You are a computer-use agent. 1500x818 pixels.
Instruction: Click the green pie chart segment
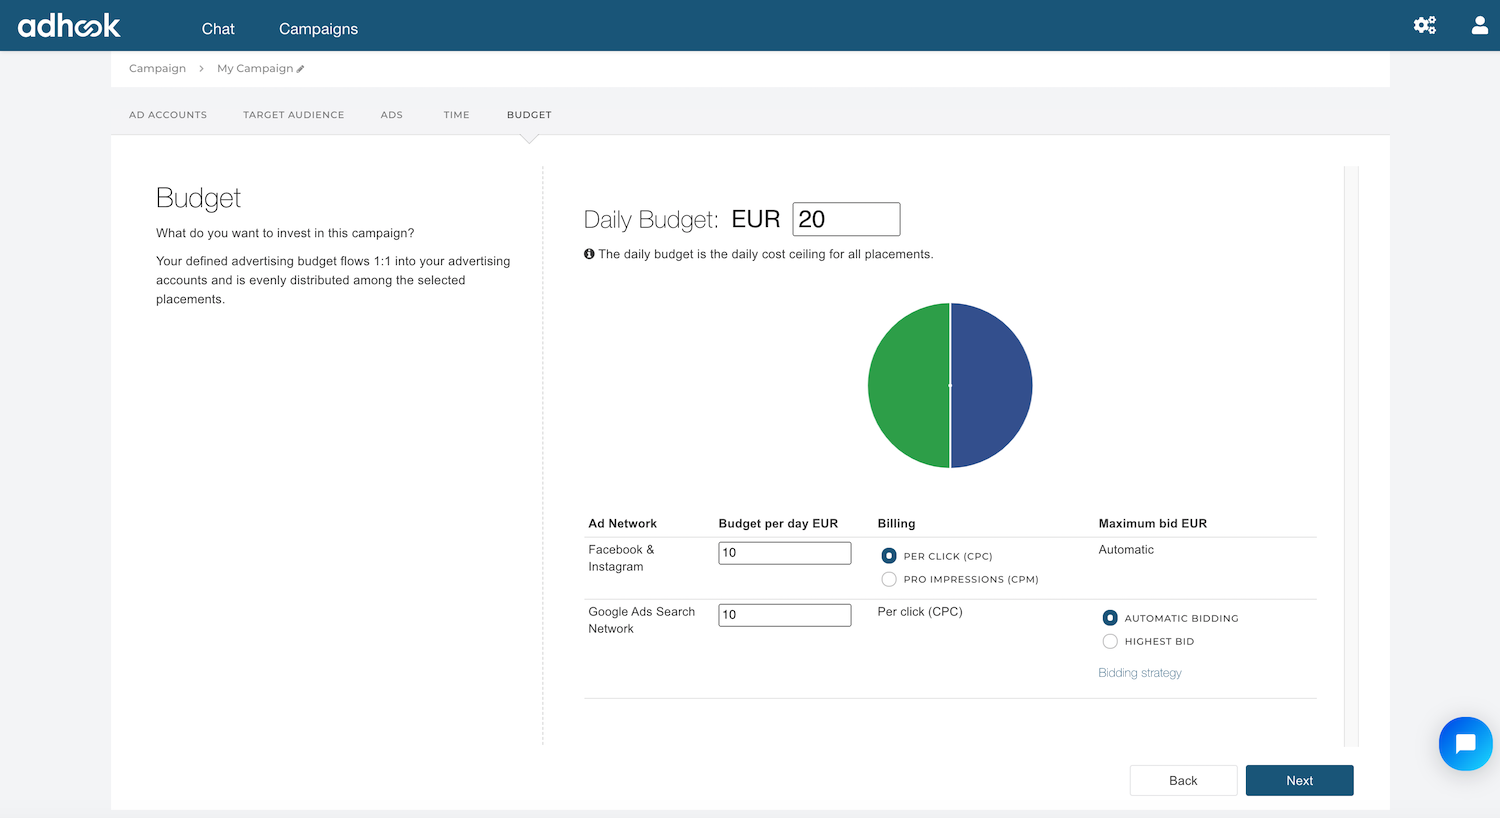click(x=908, y=385)
